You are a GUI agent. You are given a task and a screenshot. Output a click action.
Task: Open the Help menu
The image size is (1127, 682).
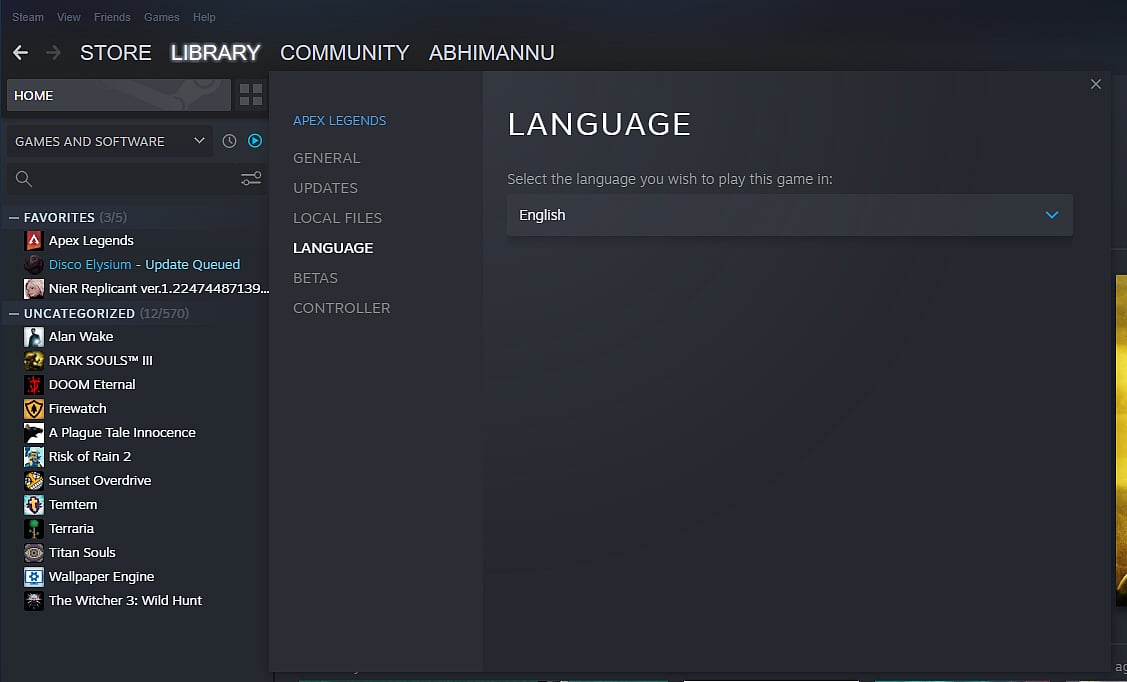(204, 17)
